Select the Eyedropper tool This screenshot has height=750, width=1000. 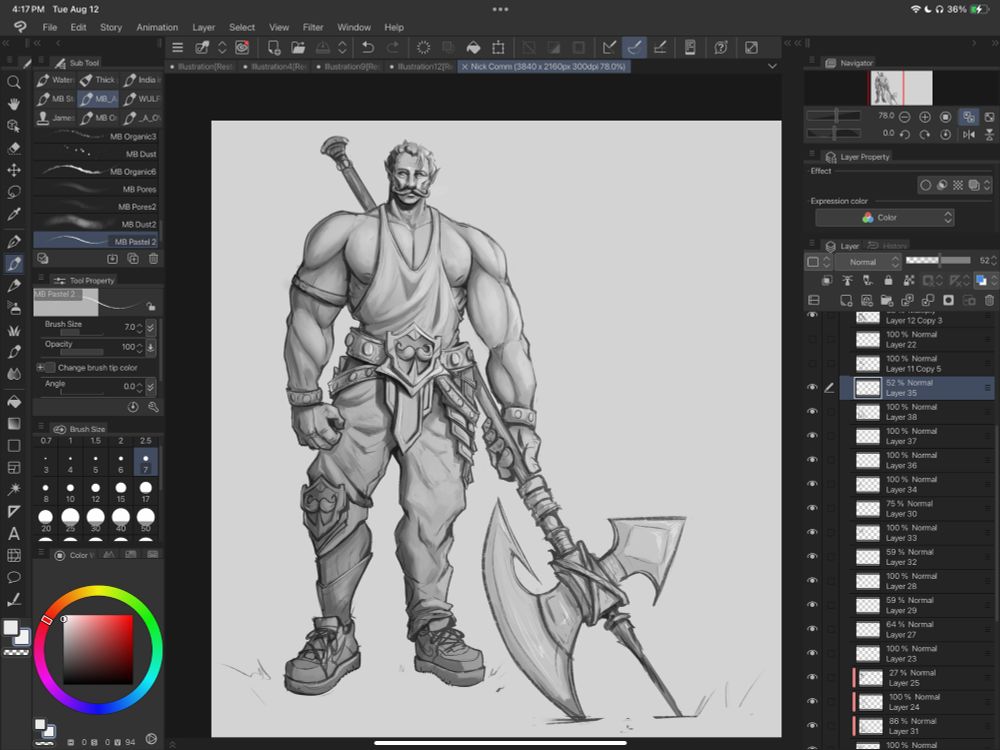pos(14,214)
